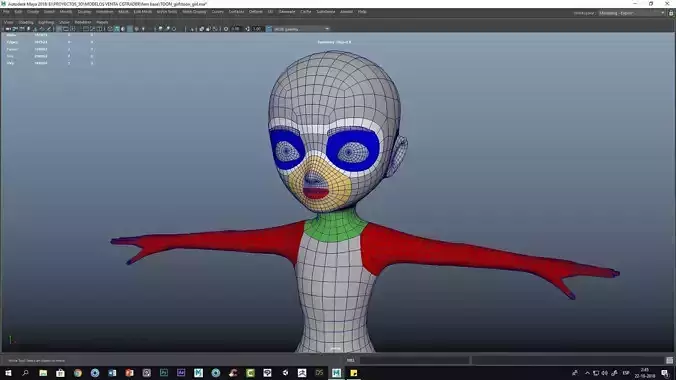This screenshot has height=380, width=676.
Task: Open the panel Shading menu
Action: click(26, 22)
